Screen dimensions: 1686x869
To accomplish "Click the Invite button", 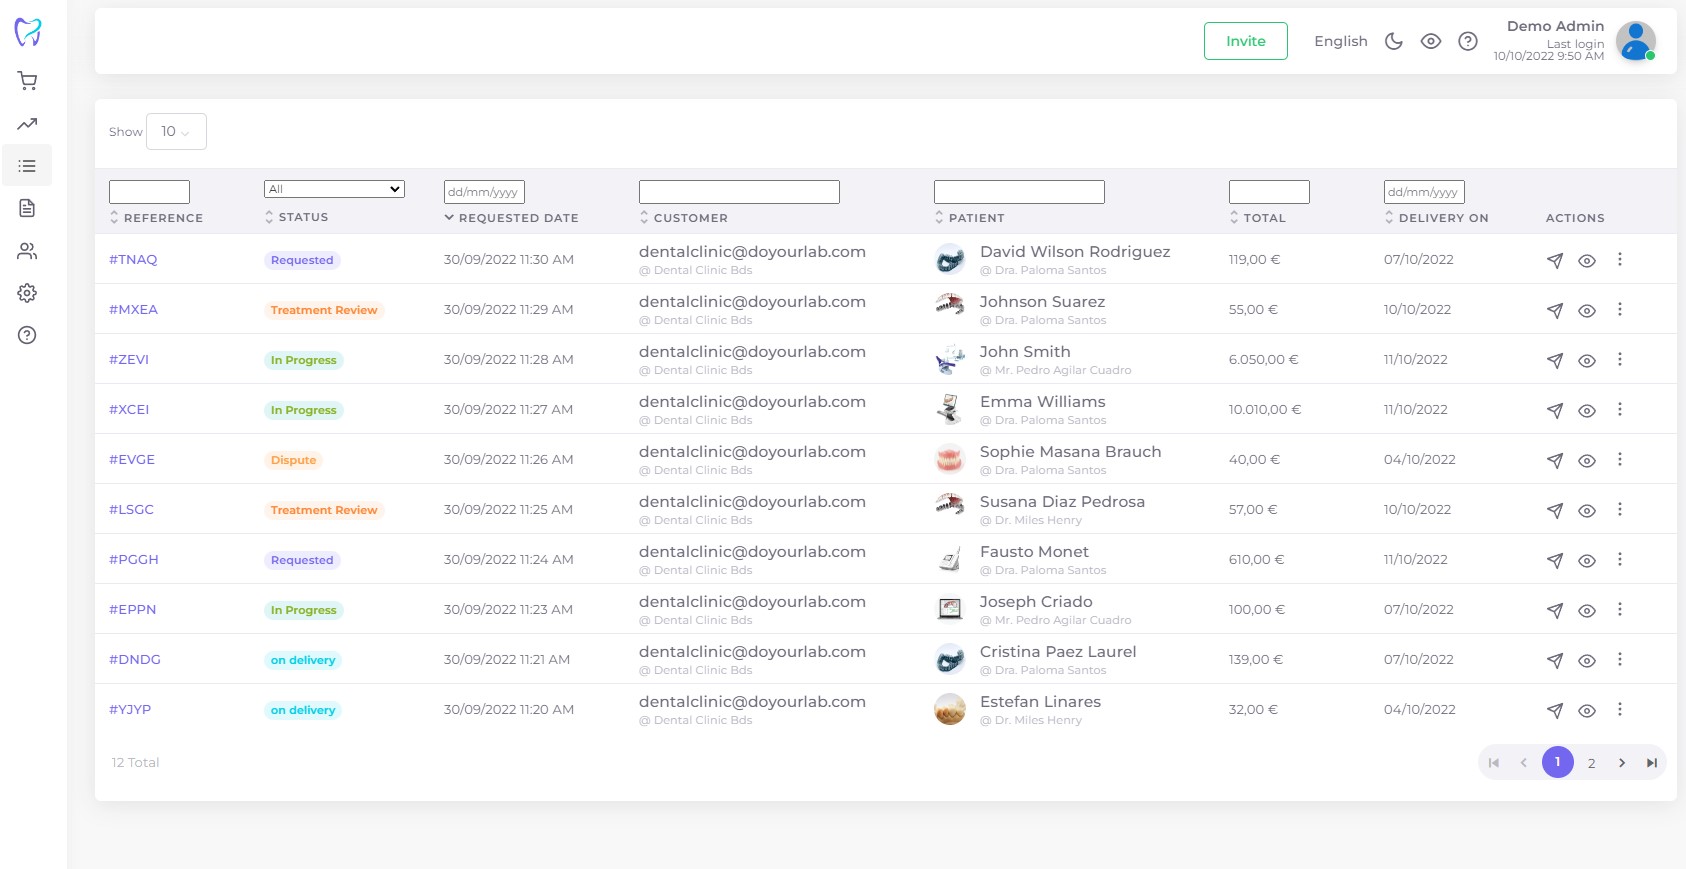I will click(x=1245, y=41).
